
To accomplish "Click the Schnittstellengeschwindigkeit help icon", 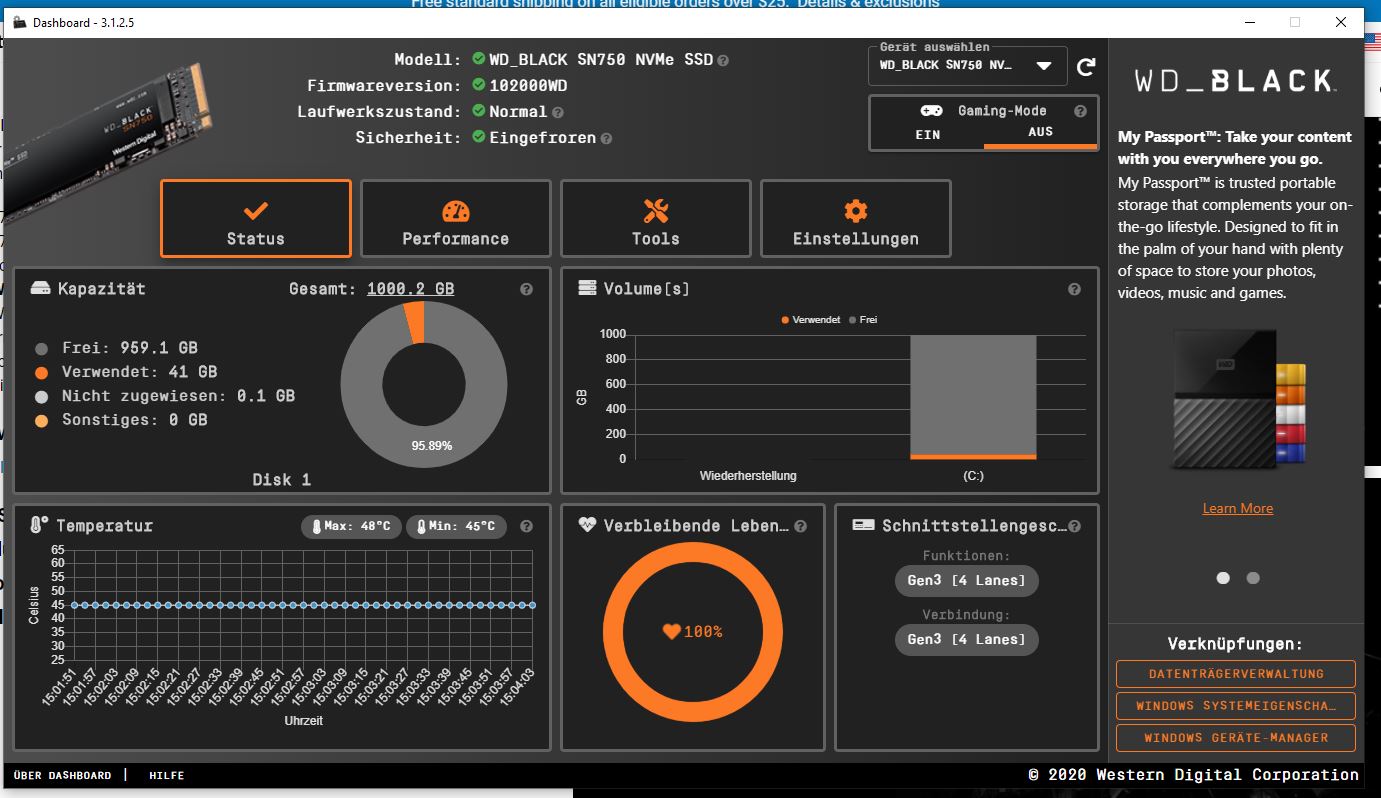I will tap(1074, 526).
